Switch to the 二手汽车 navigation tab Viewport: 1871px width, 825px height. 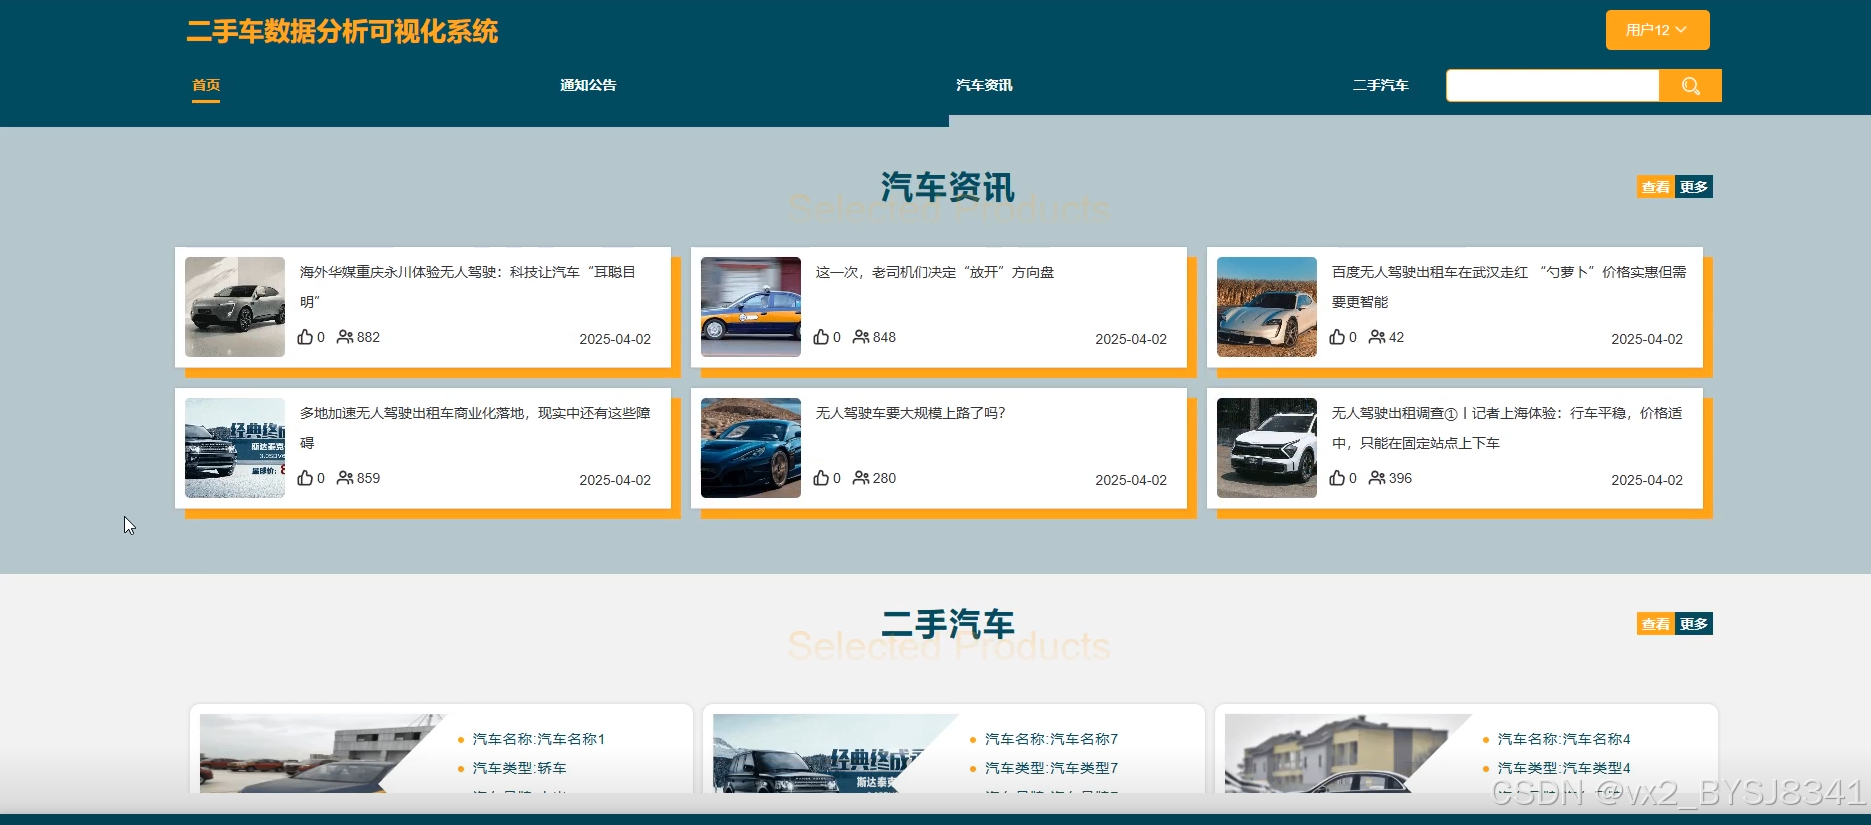(1380, 85)
